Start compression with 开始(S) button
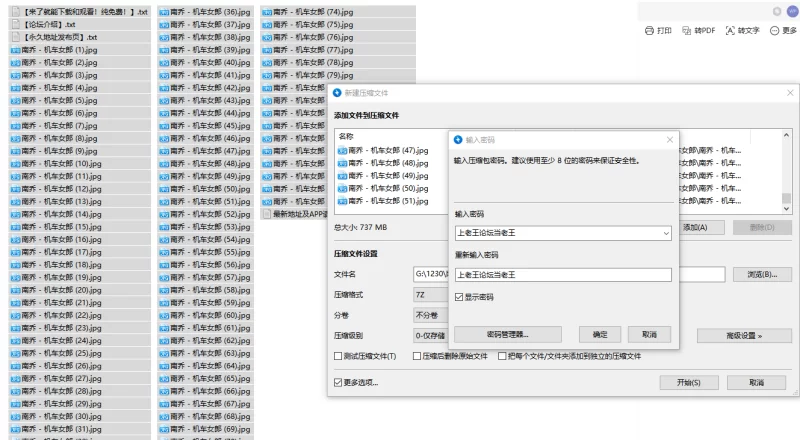 pos(689,382)
